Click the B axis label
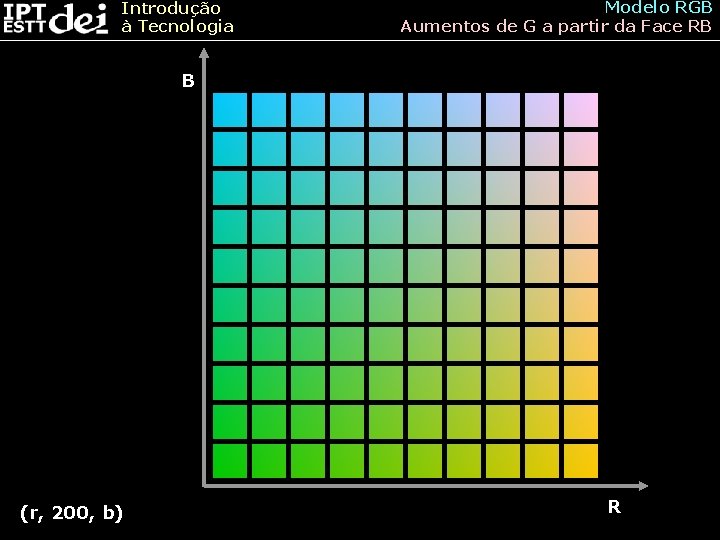 click(188, 81)
